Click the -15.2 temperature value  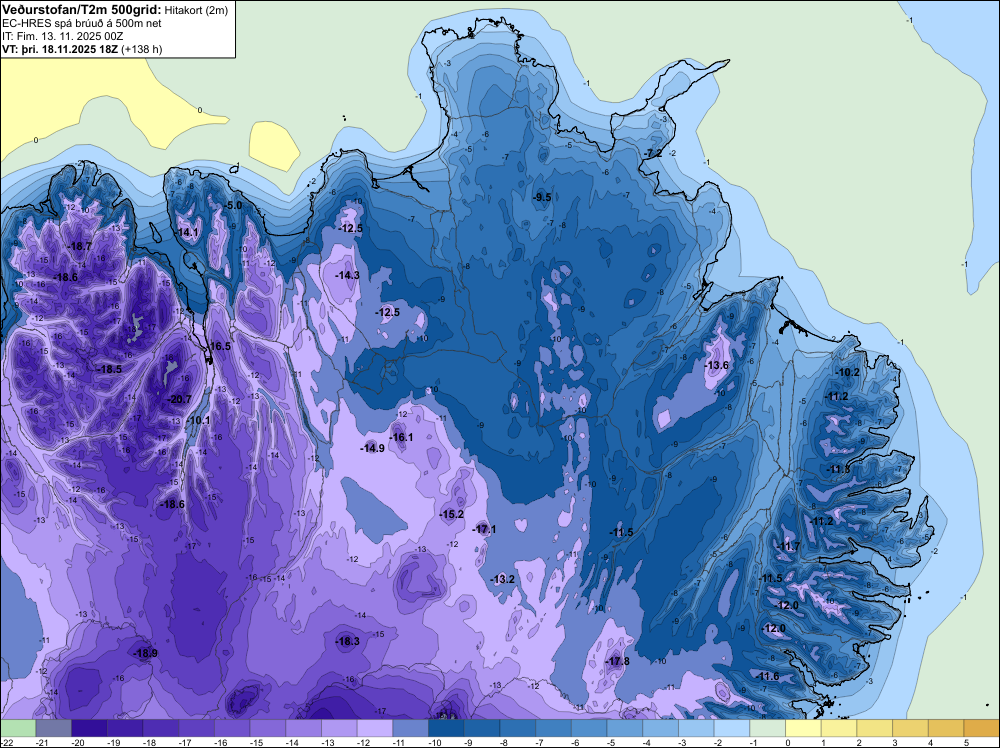(x=452, y=514)
